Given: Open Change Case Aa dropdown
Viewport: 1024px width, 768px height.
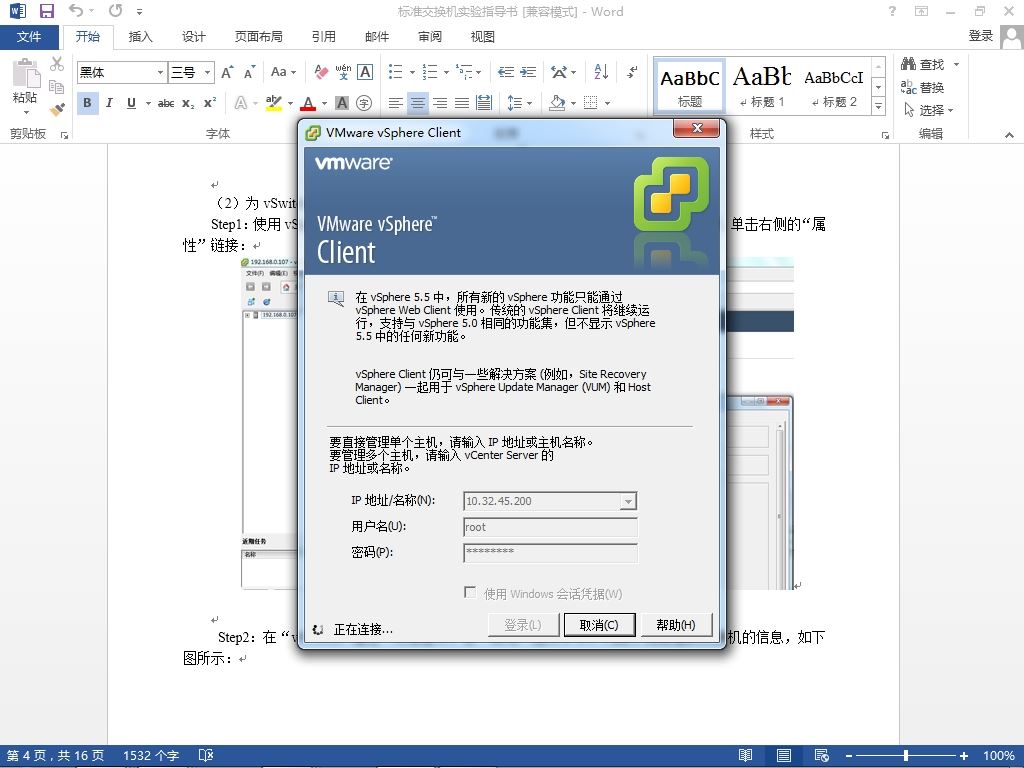Looking at the screenshot, I should [x=283, y=72].
